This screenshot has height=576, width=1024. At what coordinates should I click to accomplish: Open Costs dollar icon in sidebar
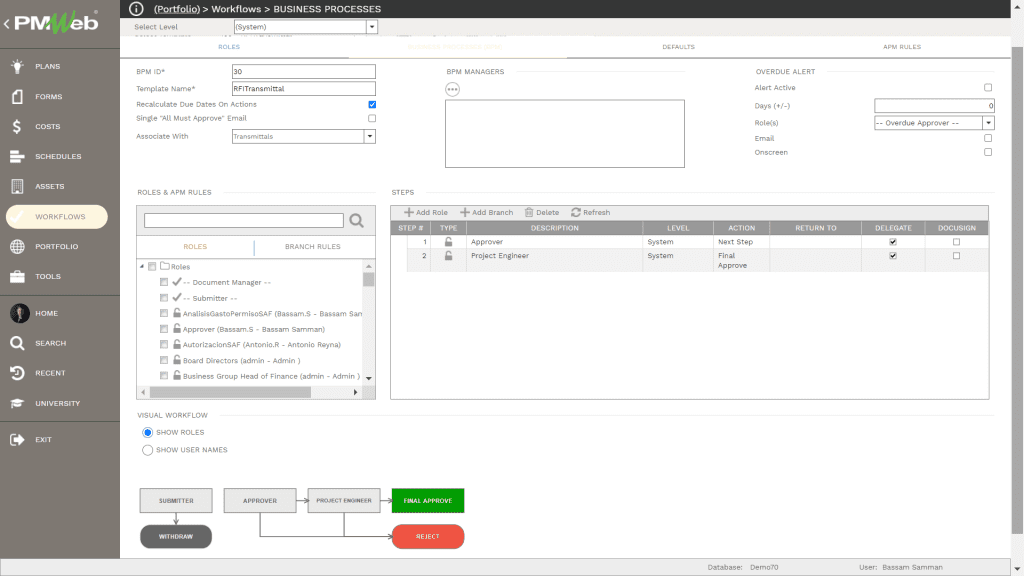tap(17, 126)
